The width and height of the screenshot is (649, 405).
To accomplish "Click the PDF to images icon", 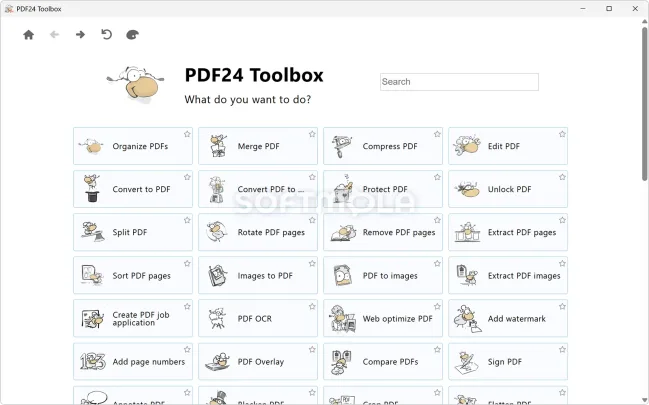I will (x=343, y=275).
